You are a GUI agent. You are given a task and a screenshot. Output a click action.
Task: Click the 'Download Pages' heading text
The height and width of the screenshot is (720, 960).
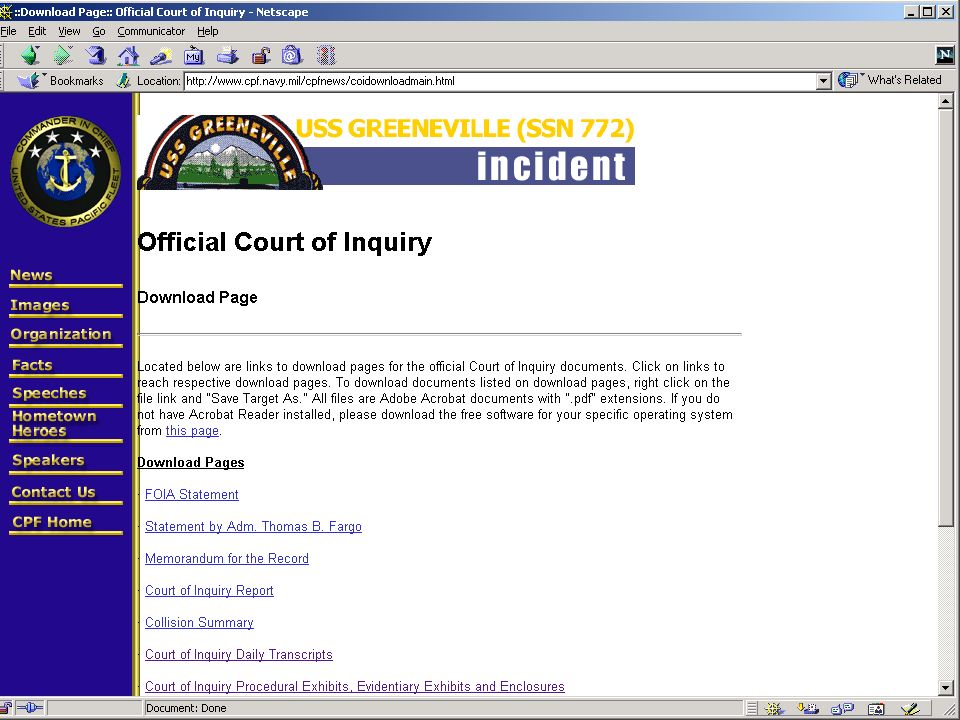[x=191, y=463]
